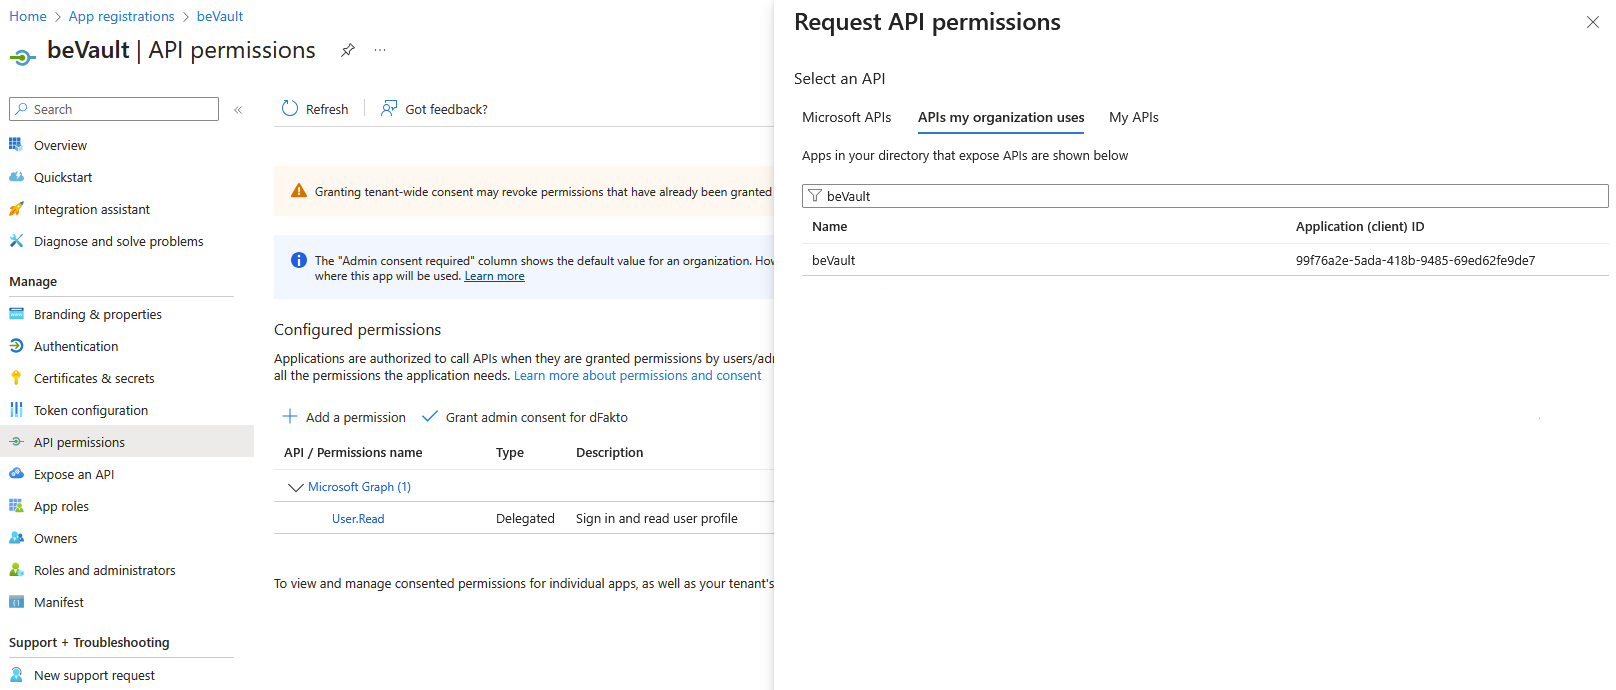The width and height of the screenshot is (1616, 690).
Task: Open the User.Read permission link
Action: (x=358, y=519)
